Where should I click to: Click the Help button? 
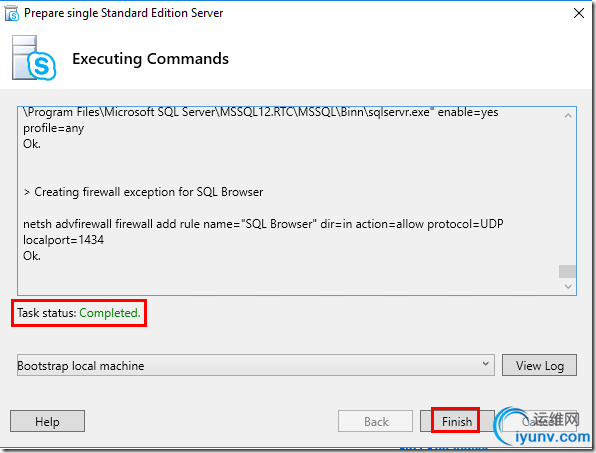point(48,421)
